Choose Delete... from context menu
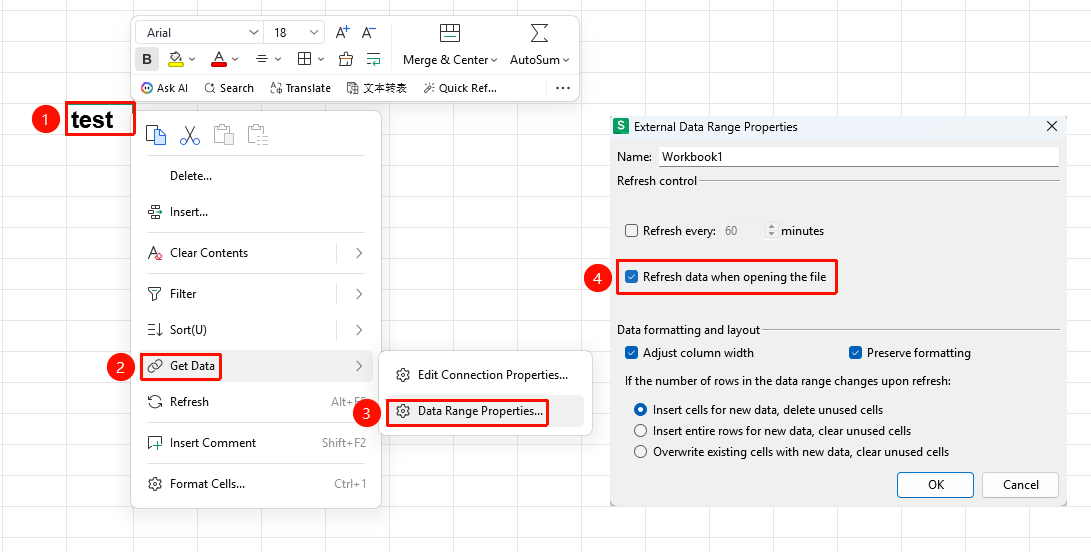This screenshot has height=552, width=1091. (x=256, y=176)
